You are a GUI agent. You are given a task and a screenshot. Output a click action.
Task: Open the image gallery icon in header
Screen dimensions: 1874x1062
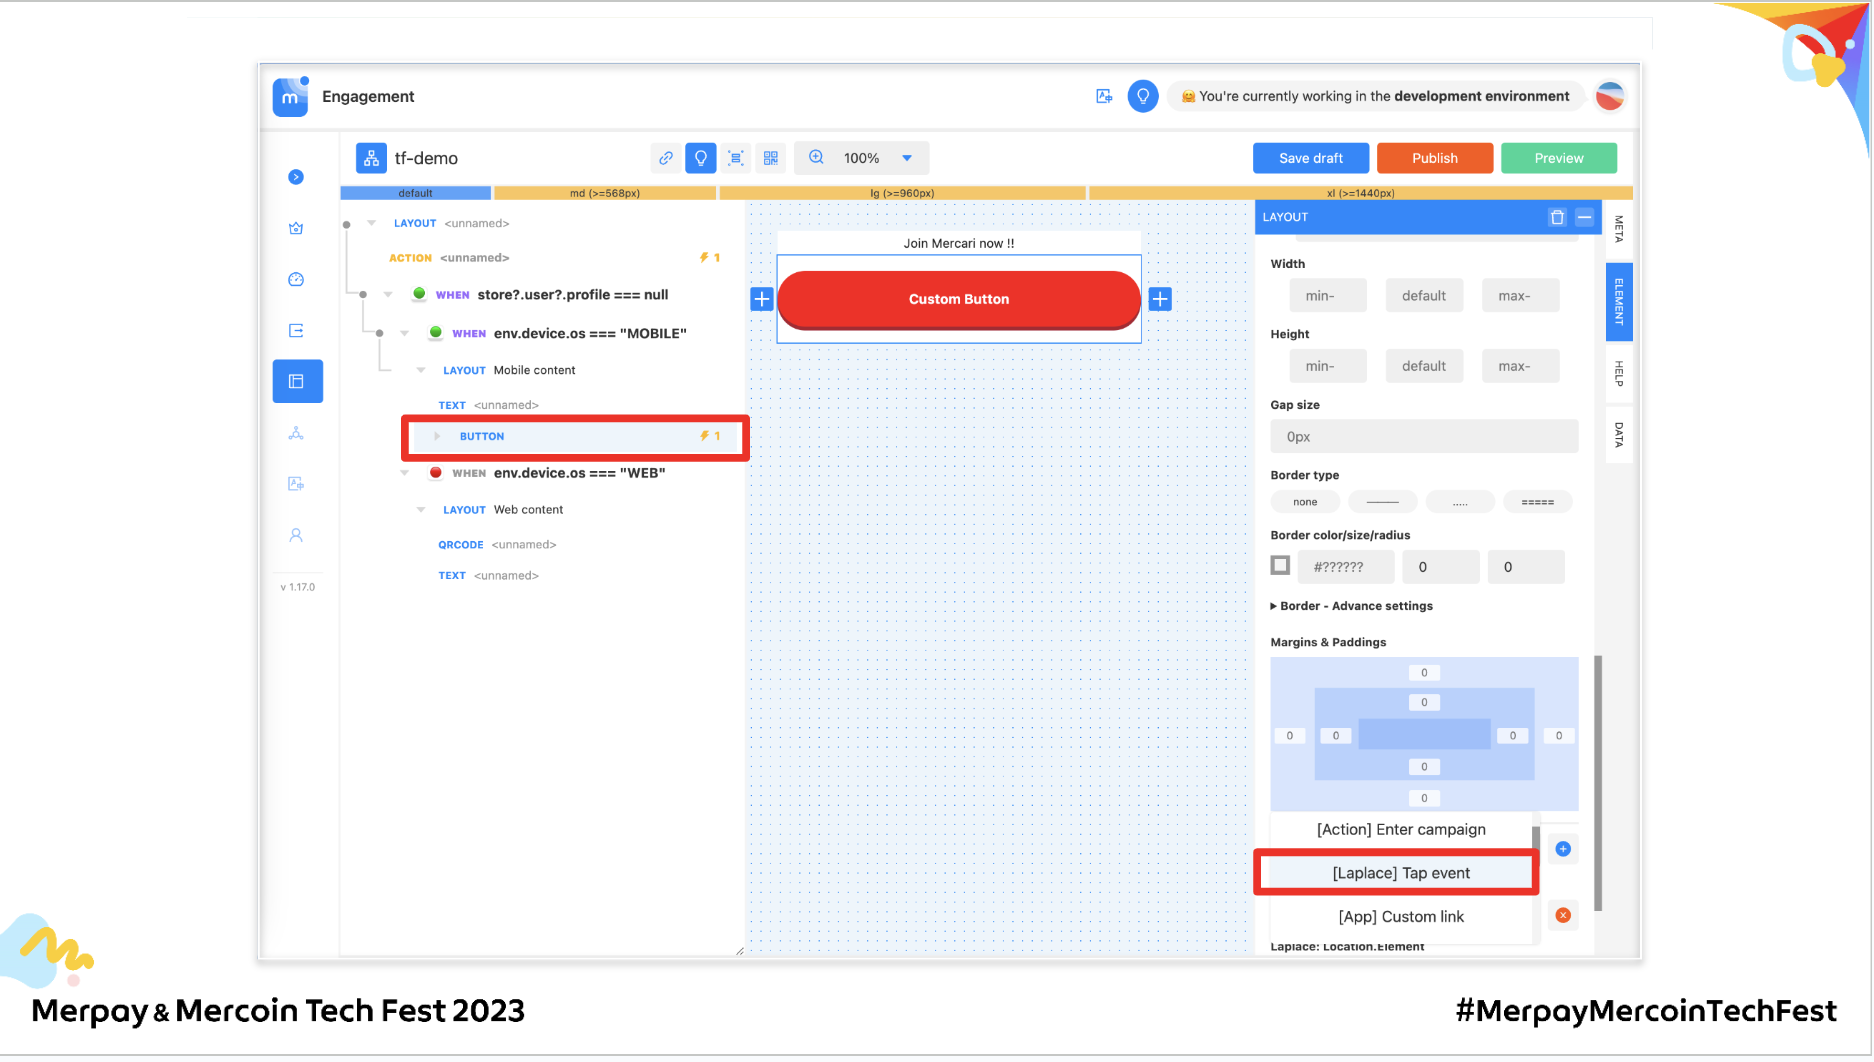(1104, 97)
